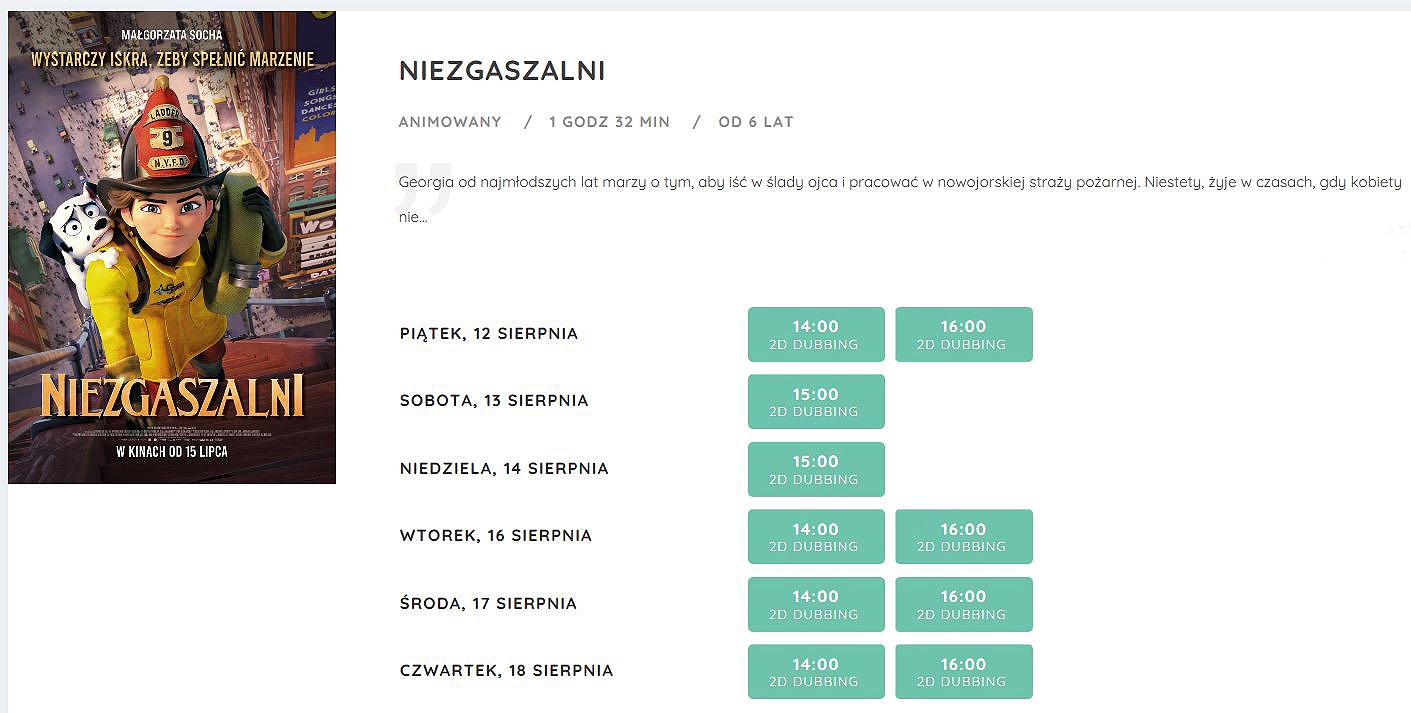Open the NIEZGASZALNI movie title link
This screenshot has width=1411, height=713.
tap(502, 71)
